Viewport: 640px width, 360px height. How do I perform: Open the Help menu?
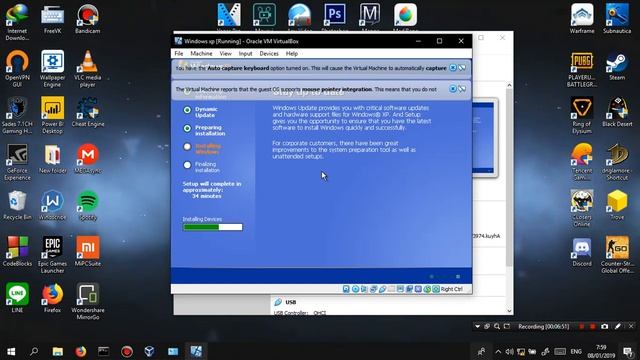(x=291, y=53)
